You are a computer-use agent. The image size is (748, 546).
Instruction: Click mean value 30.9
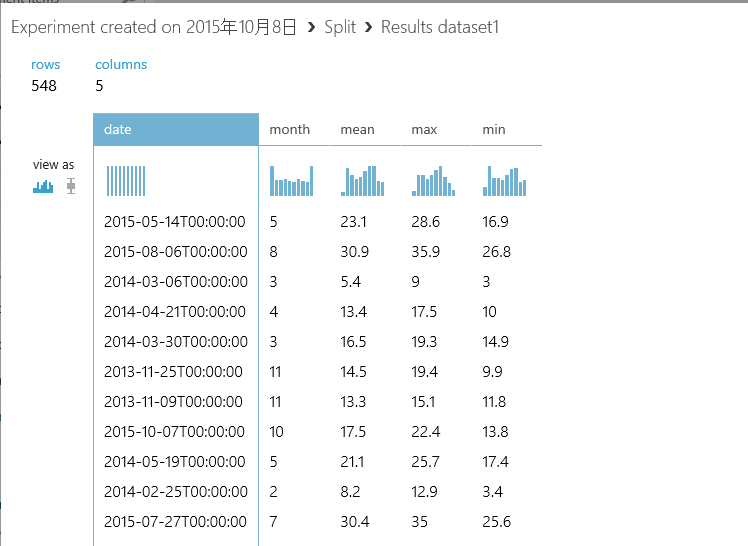(354, 252)
